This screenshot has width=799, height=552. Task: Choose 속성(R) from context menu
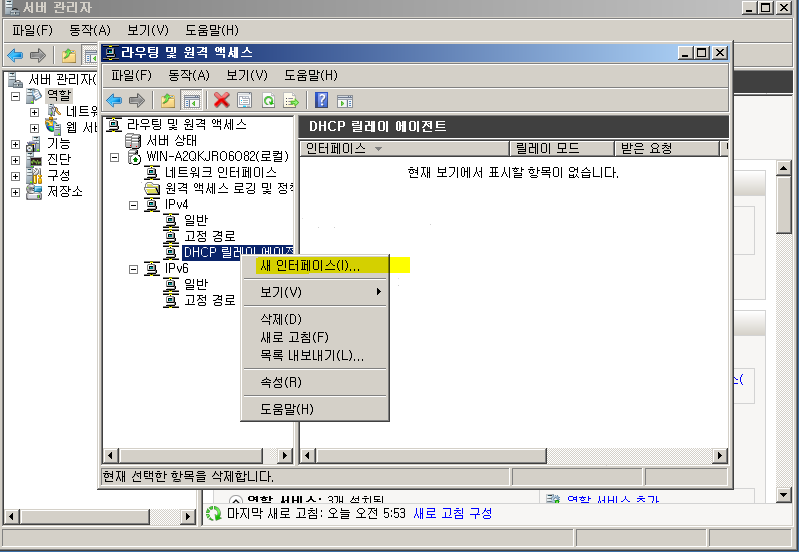click(x=314, y=382)
